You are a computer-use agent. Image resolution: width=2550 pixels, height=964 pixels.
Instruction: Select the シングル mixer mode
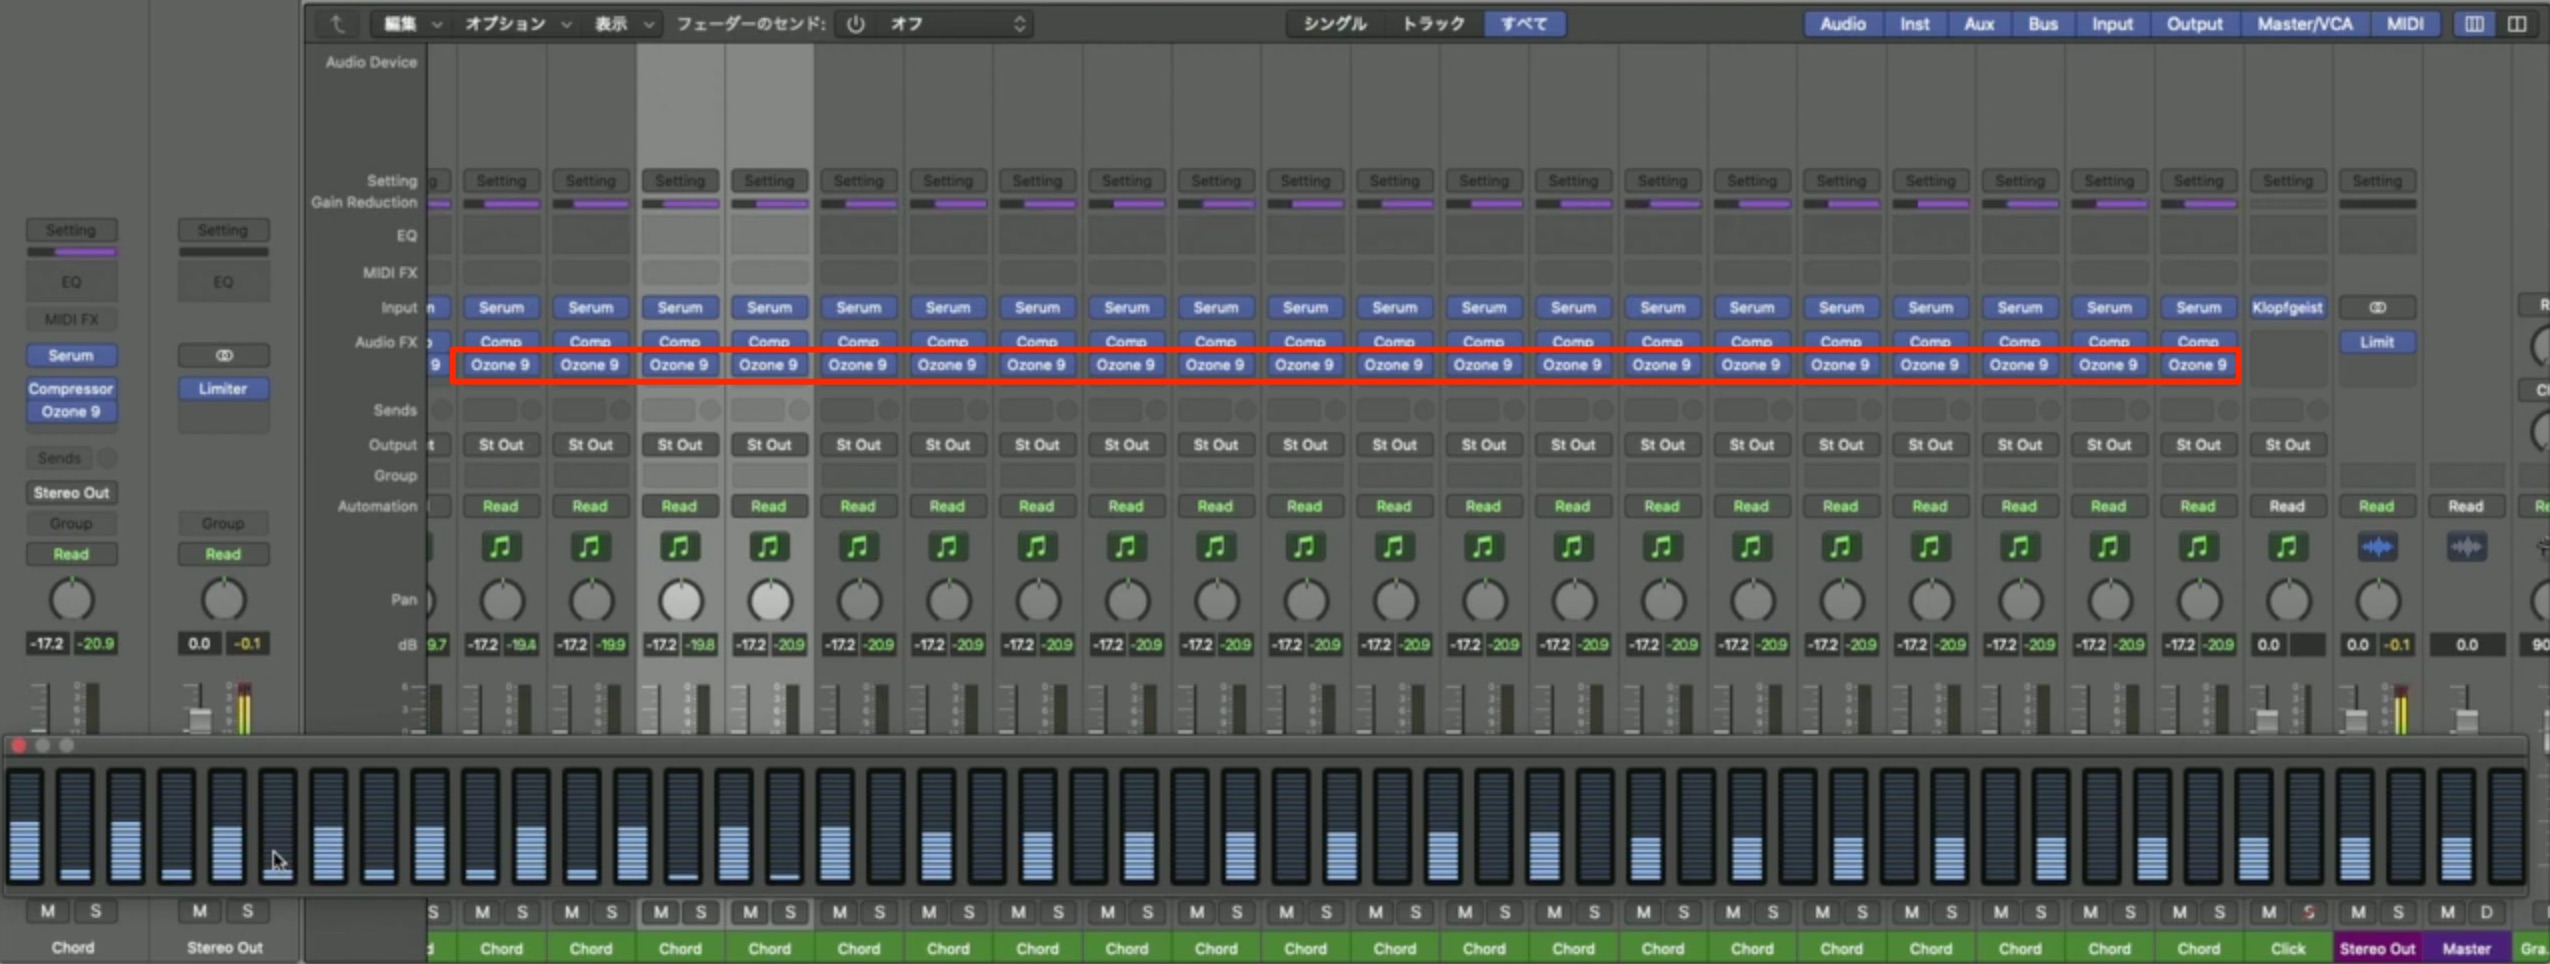[1334, 24]
